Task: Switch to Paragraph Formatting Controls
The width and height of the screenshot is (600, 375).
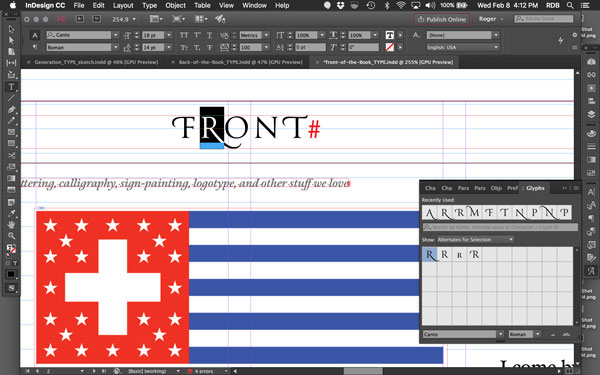Action: coord(35,47)
